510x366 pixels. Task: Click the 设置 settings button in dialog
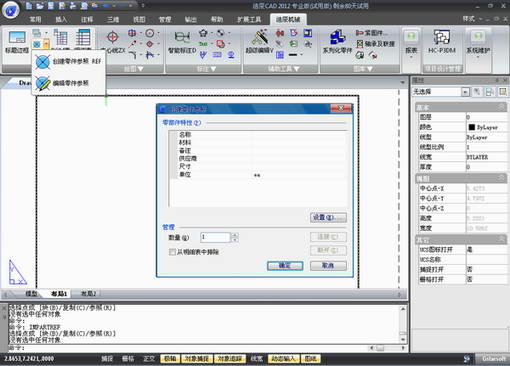328,218
